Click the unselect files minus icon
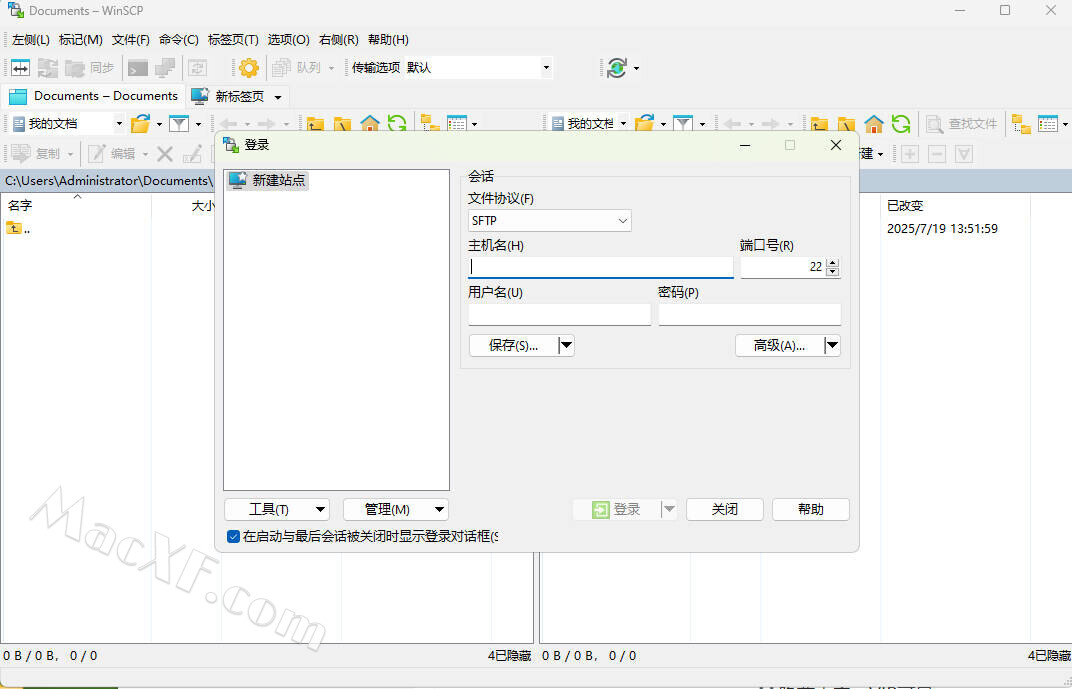1072x689 pixels. [x=937, y=154]
